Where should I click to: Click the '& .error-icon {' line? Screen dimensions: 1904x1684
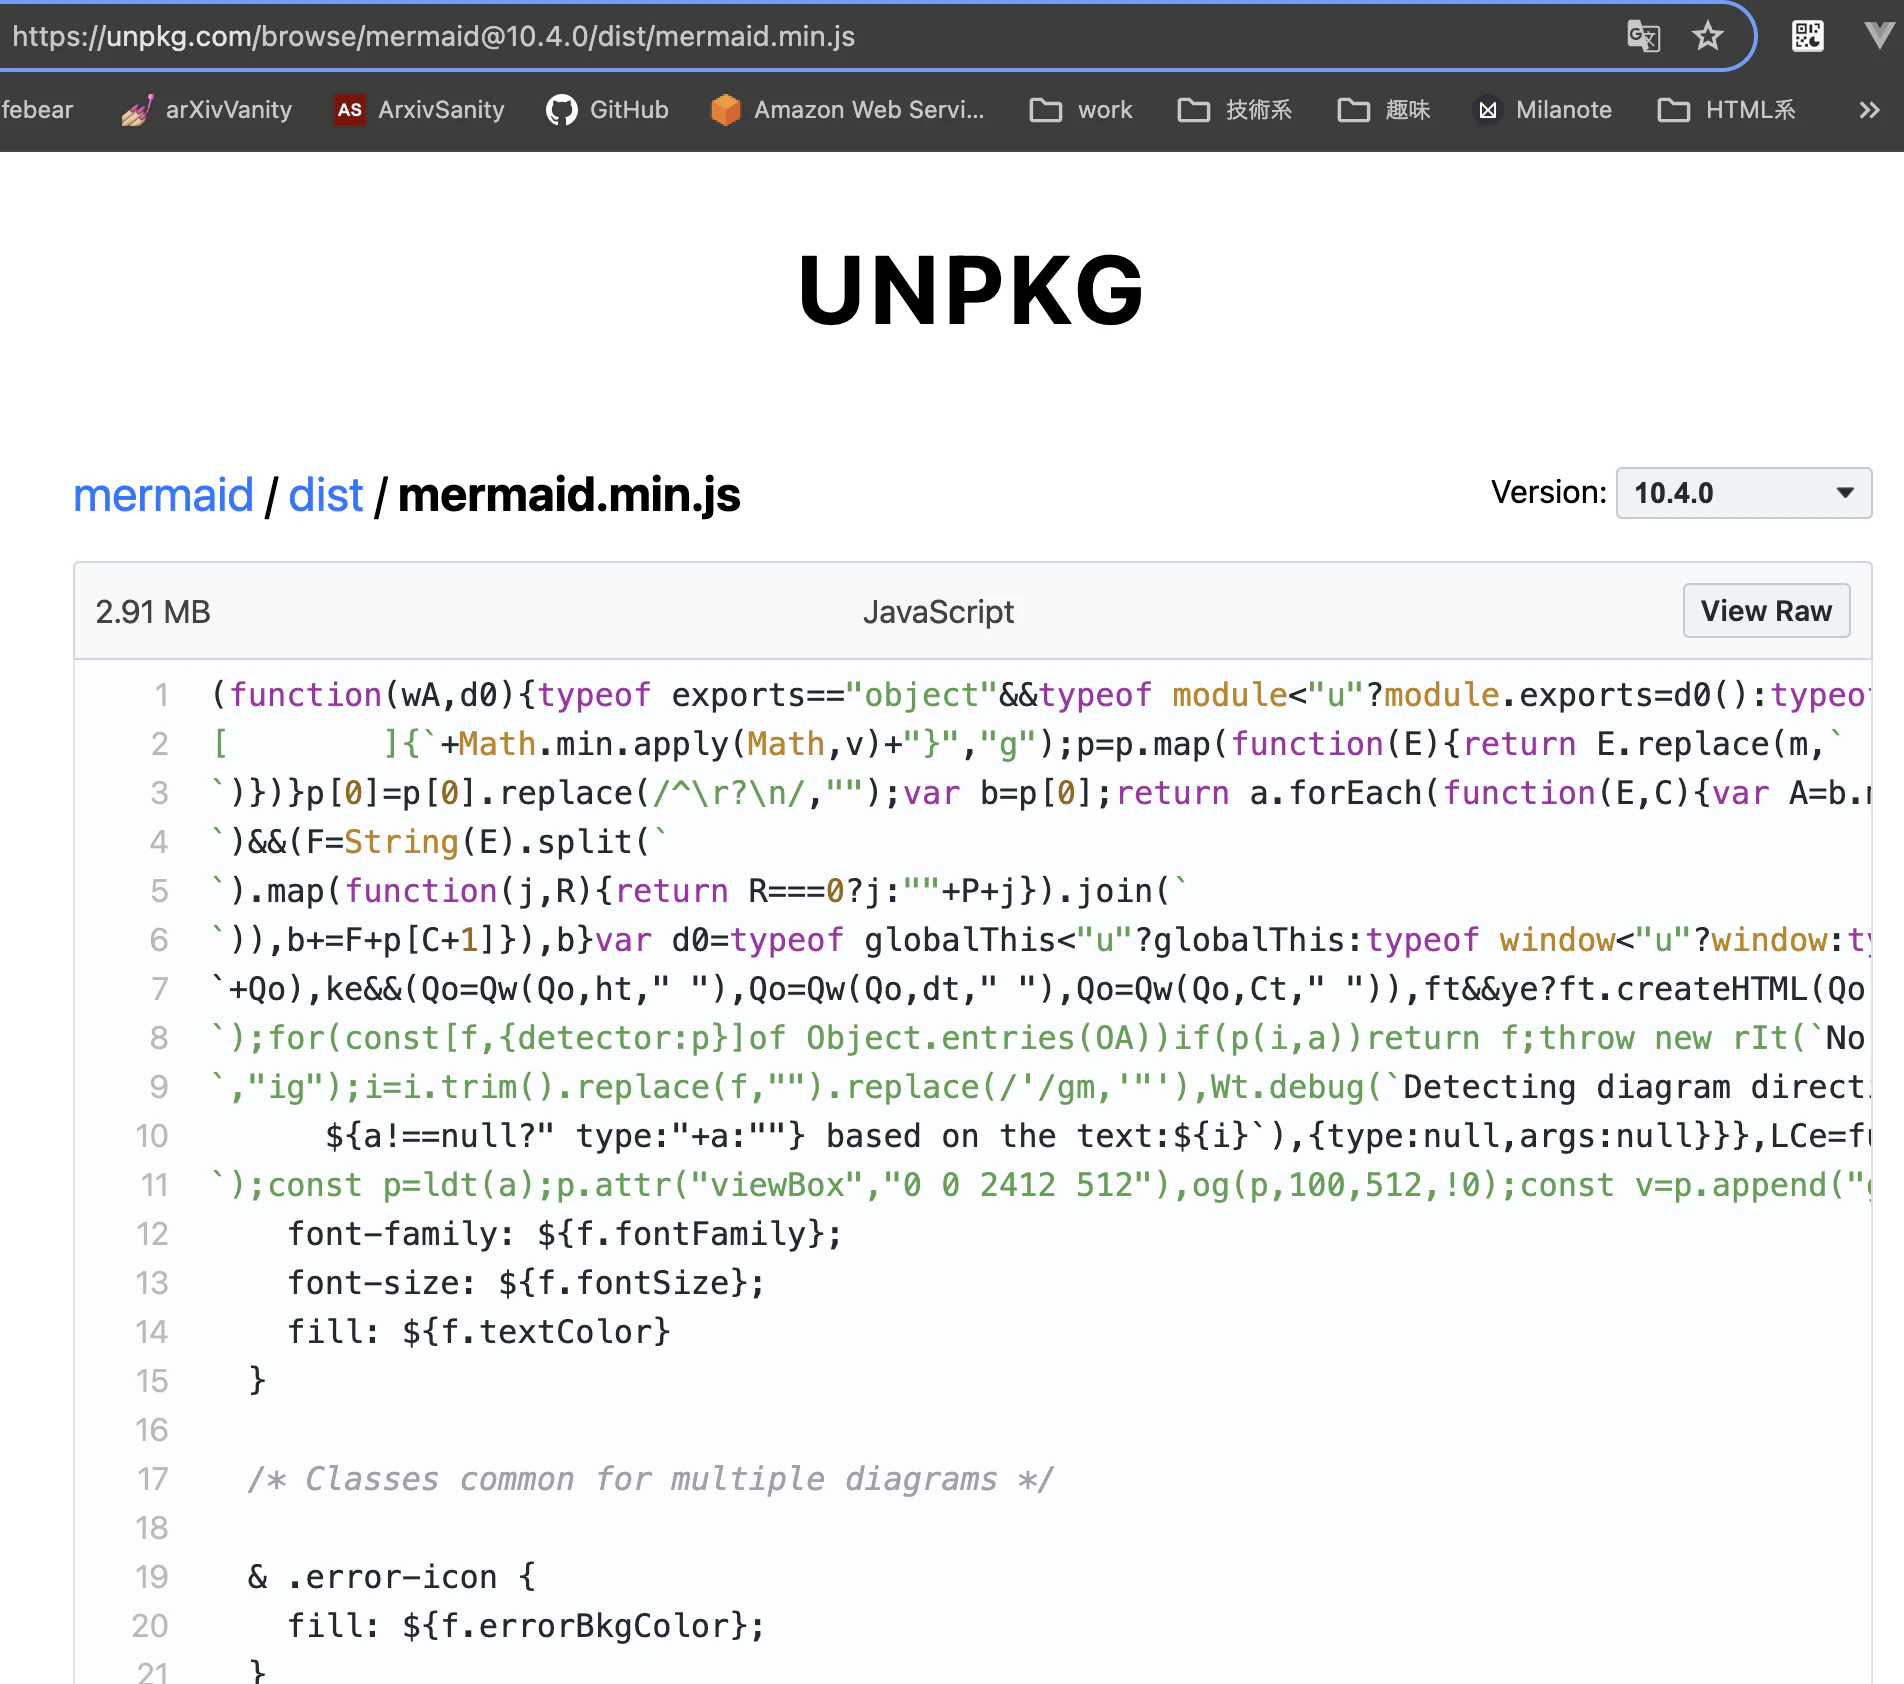[x=392, y=1577]
